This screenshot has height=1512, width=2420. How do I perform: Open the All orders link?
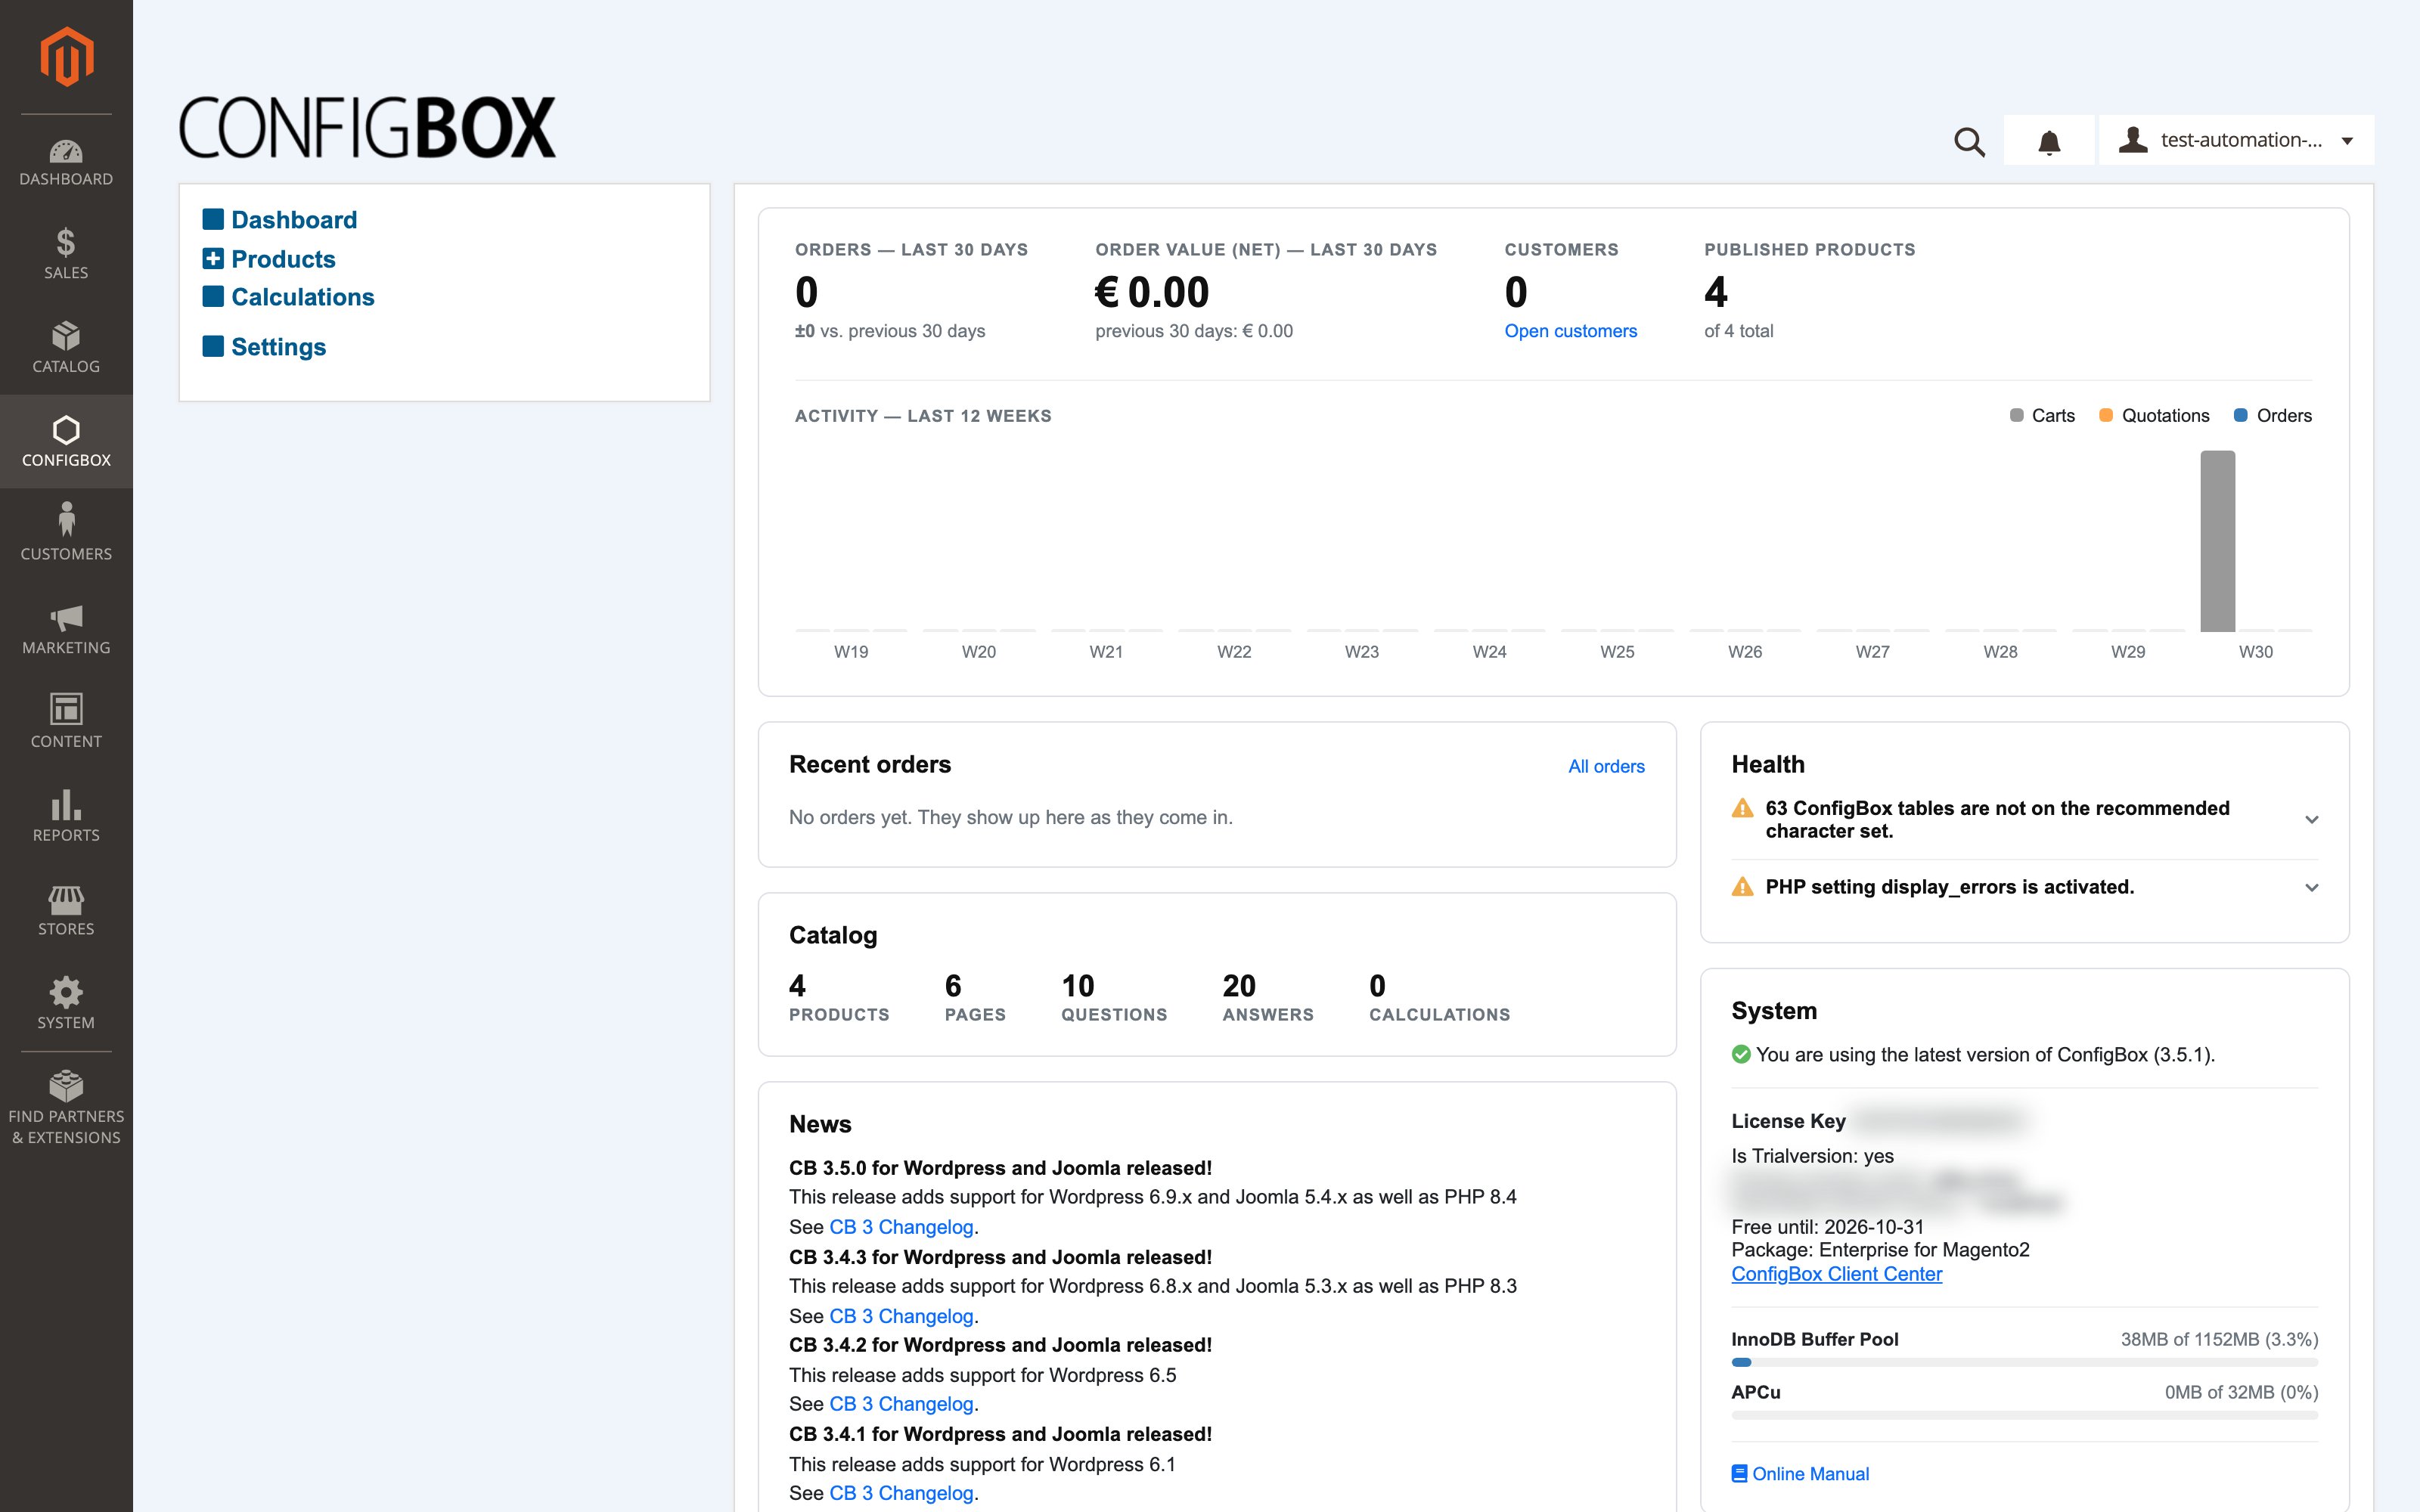pos(1606,766)
